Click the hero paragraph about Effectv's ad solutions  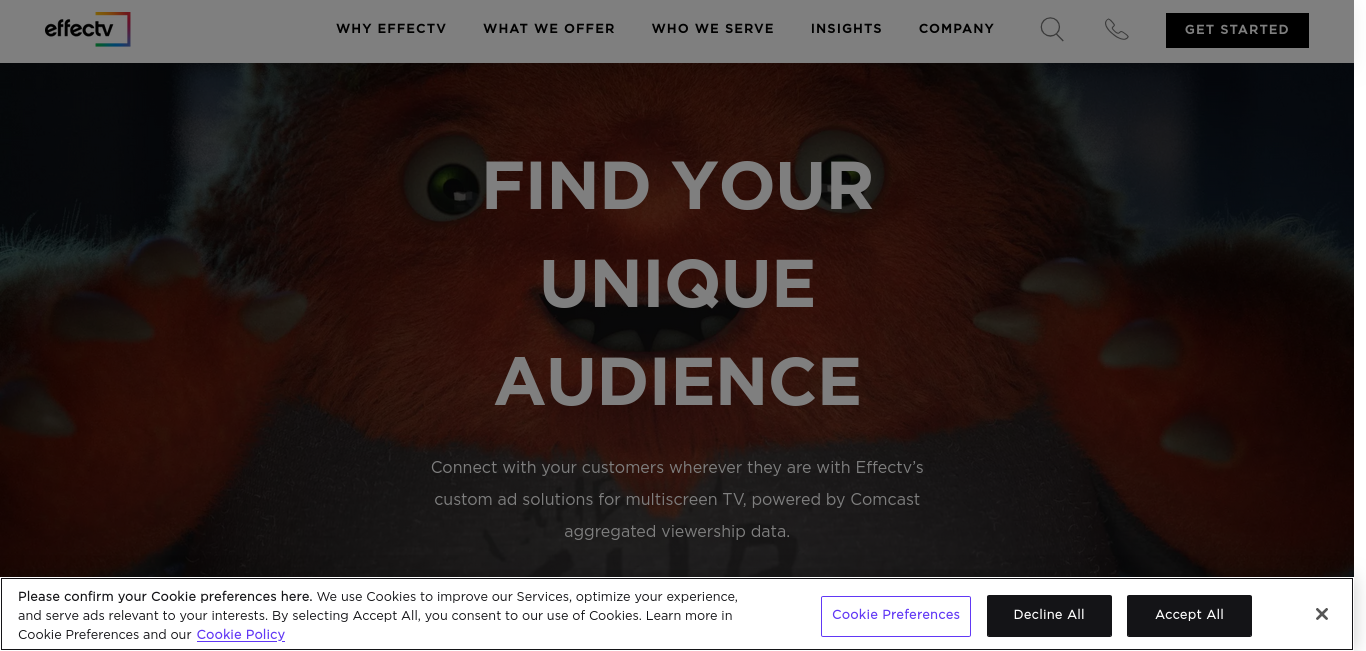[x=677, y=499]
